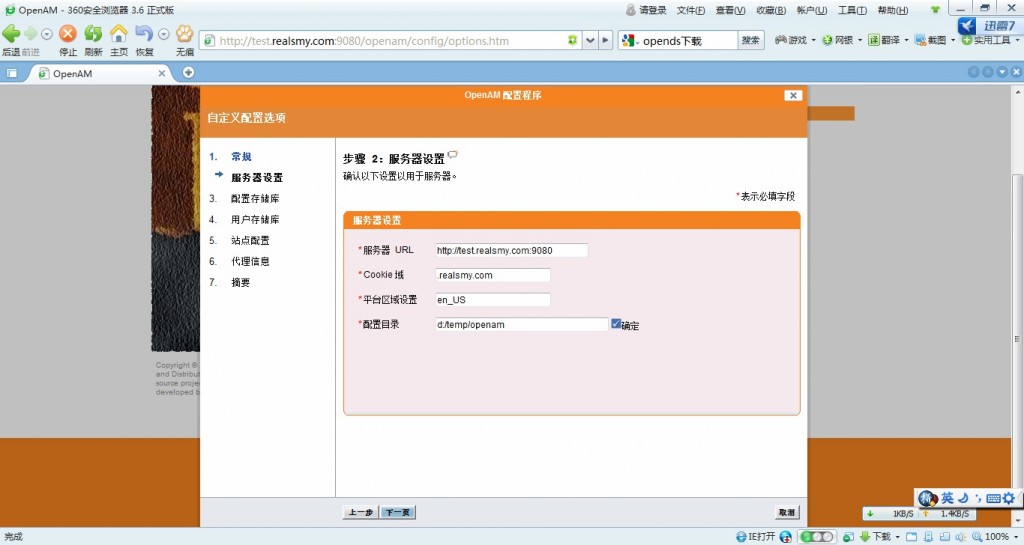Click IE打开 in status bar
The width and height of the screenshot is (1024, 545).
[x=756, y=537]
